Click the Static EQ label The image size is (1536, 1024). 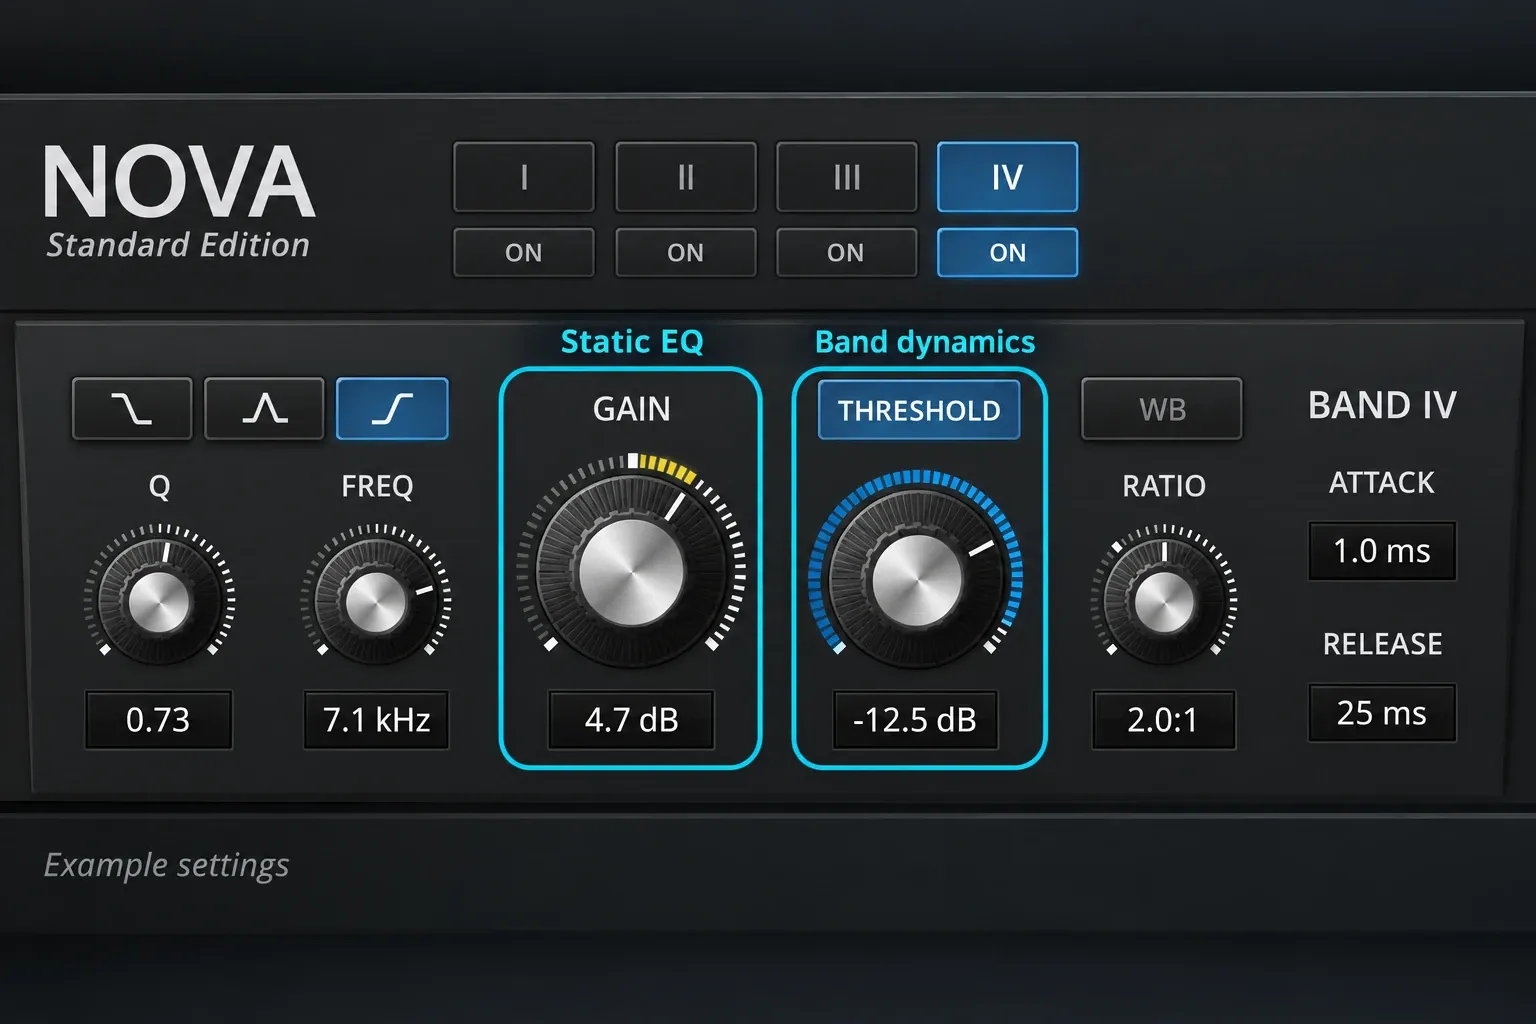pos(632,342)
